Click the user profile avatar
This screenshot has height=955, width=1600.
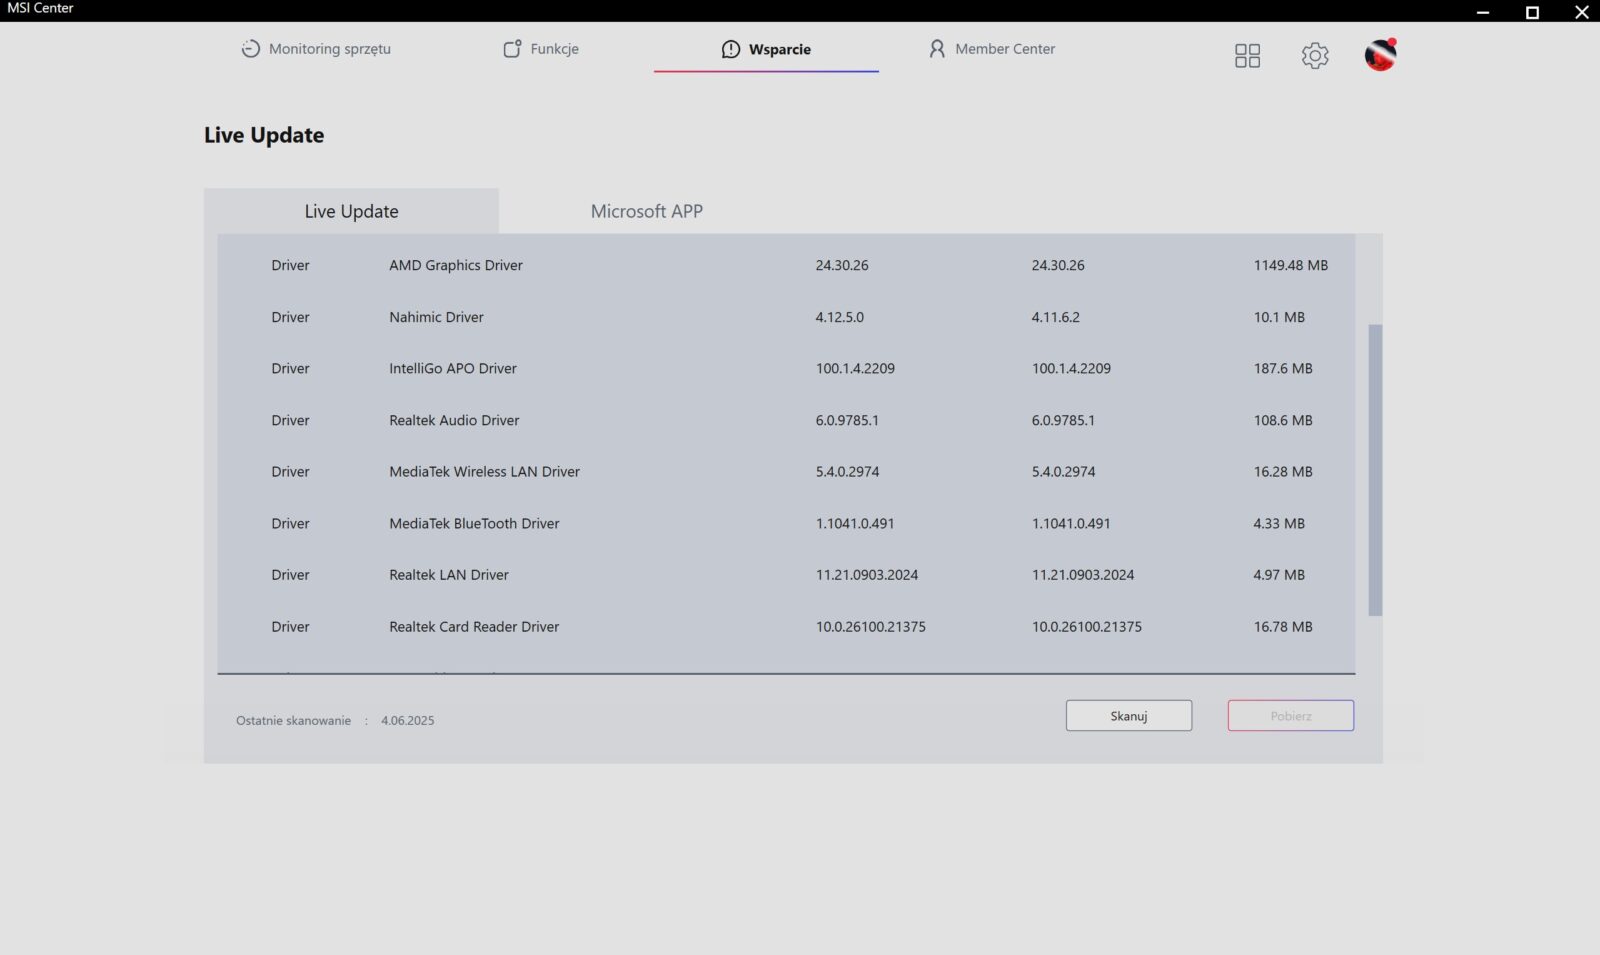coord(1380,55)
